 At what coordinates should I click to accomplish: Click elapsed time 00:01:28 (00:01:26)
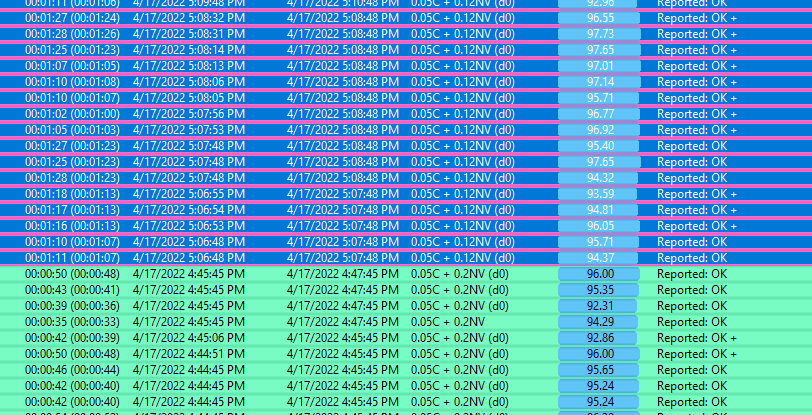[x=72, y=34]
